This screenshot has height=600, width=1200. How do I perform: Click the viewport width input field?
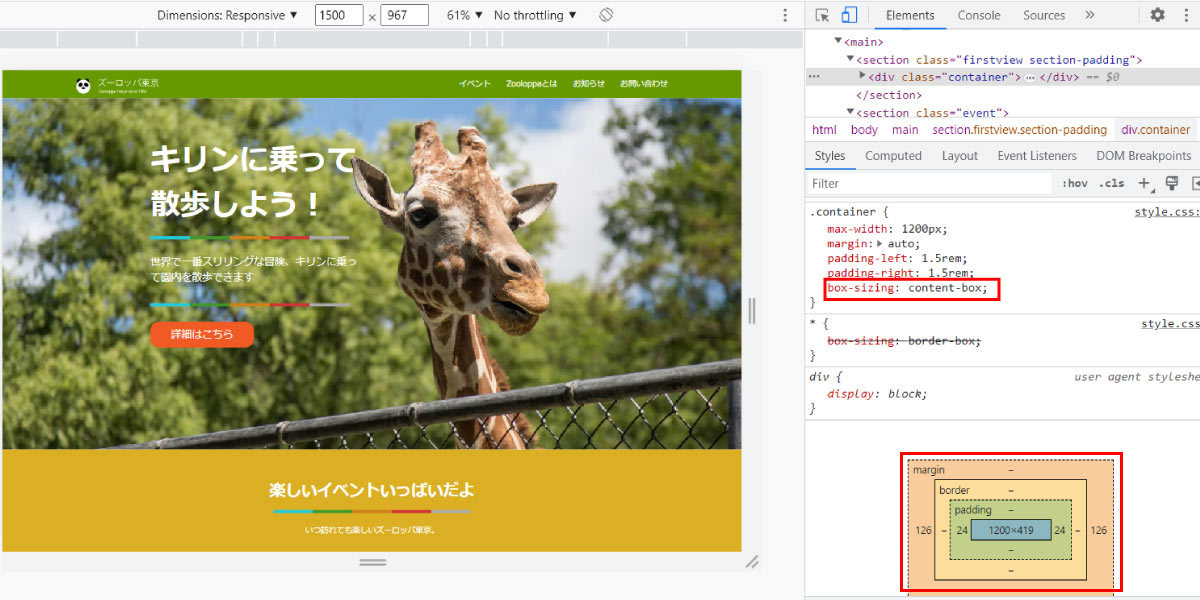click(x=339, y=15)
